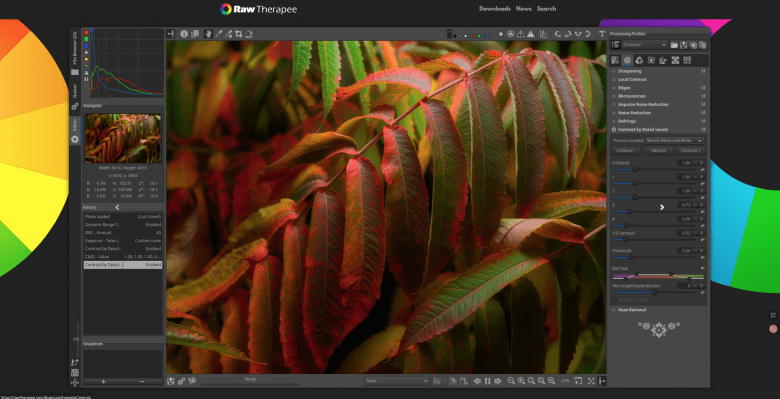Edit image in external editor
Image resolution: width=780 pixels, height=399 pixels.
coord(192,381)
